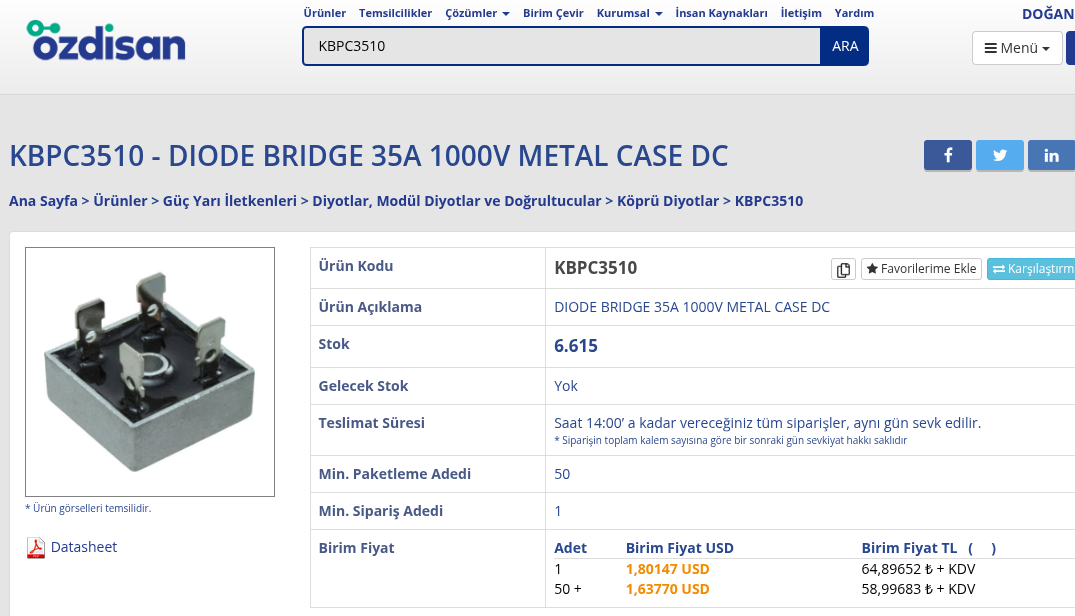This screenshot has height=616, width=1075.
Task: Share product on Facebook
Action: tap(947, 155)
